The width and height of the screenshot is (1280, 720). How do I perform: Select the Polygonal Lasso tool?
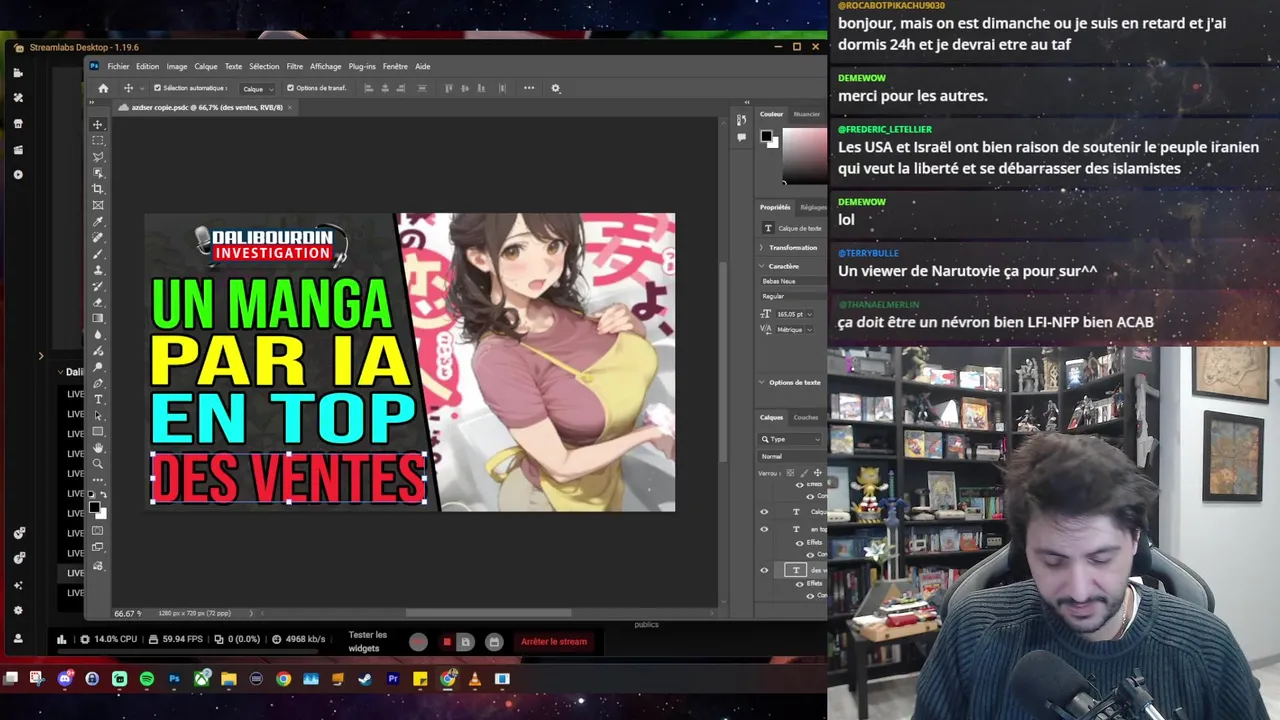tap(98, 157)
